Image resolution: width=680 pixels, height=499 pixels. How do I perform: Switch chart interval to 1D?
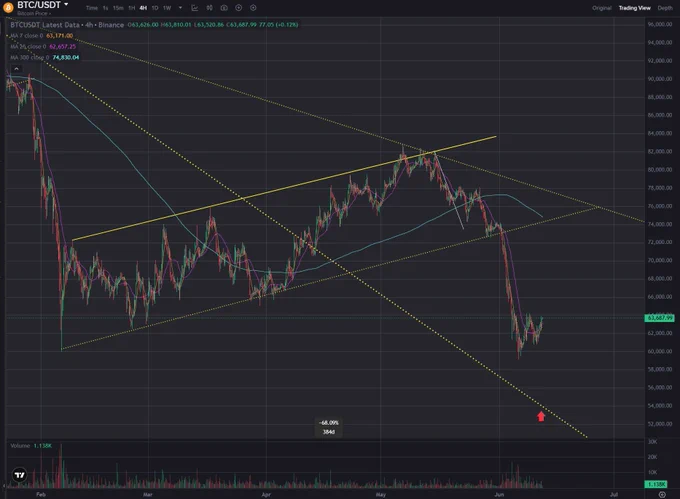[155, 8]
